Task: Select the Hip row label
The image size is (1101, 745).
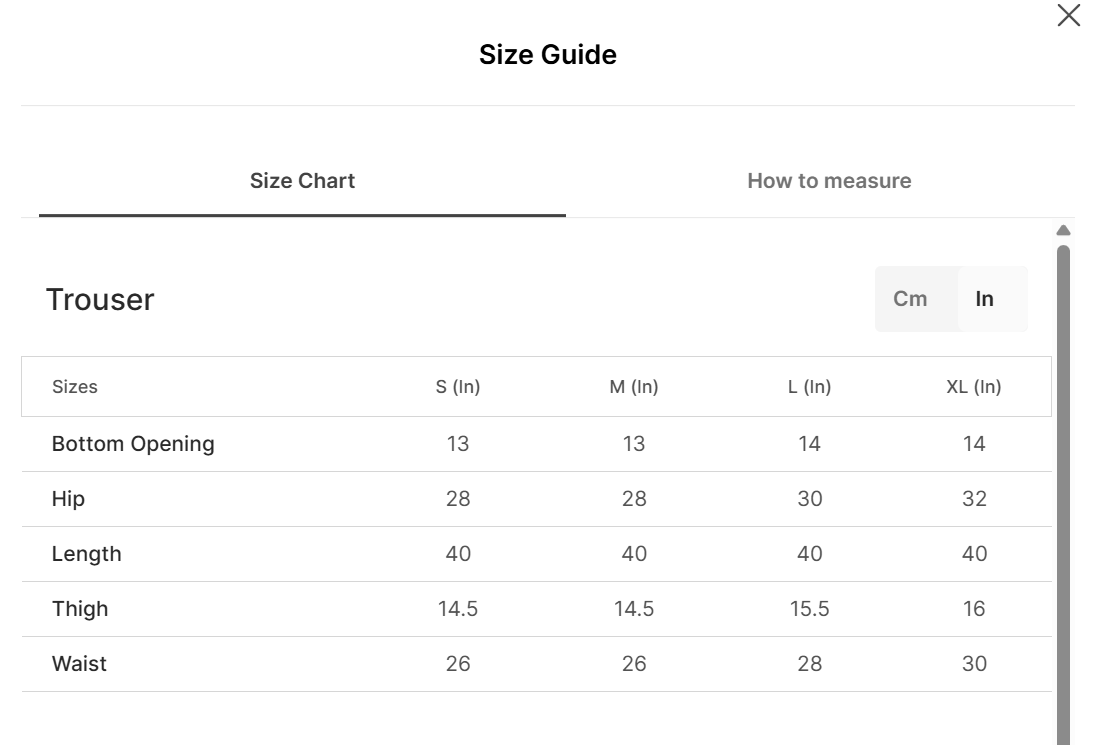Action: tap(68, 499)
